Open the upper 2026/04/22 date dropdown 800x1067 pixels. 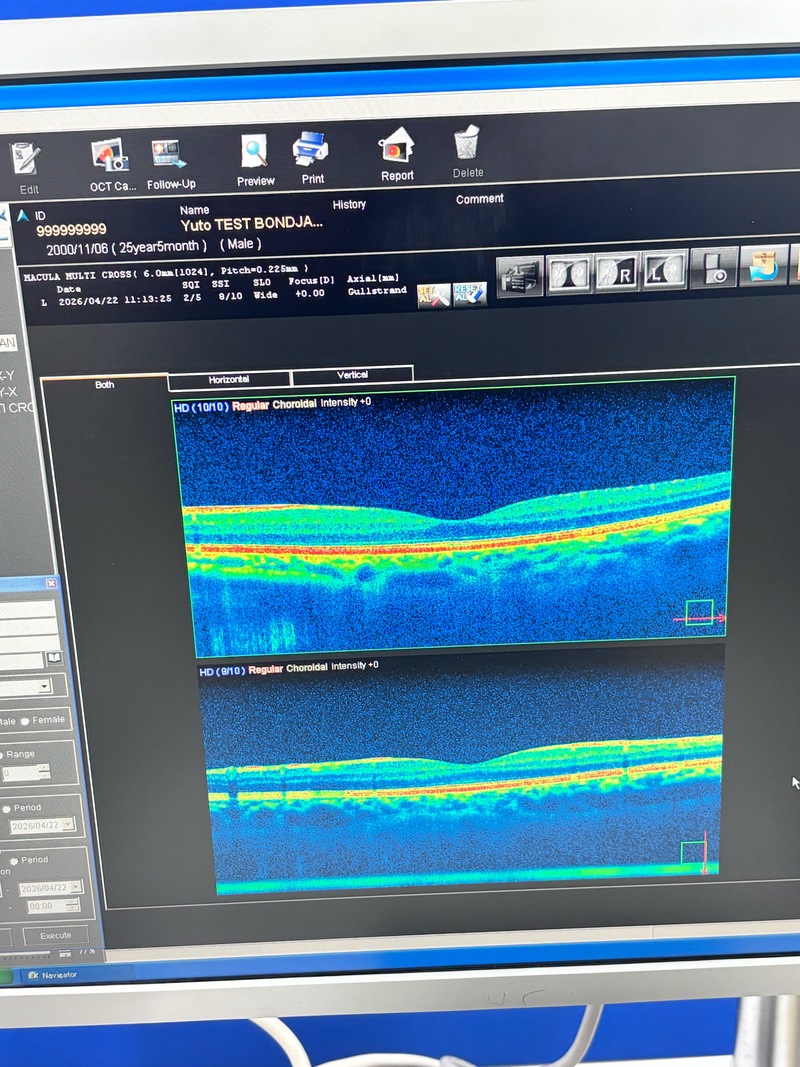[67, 825]
